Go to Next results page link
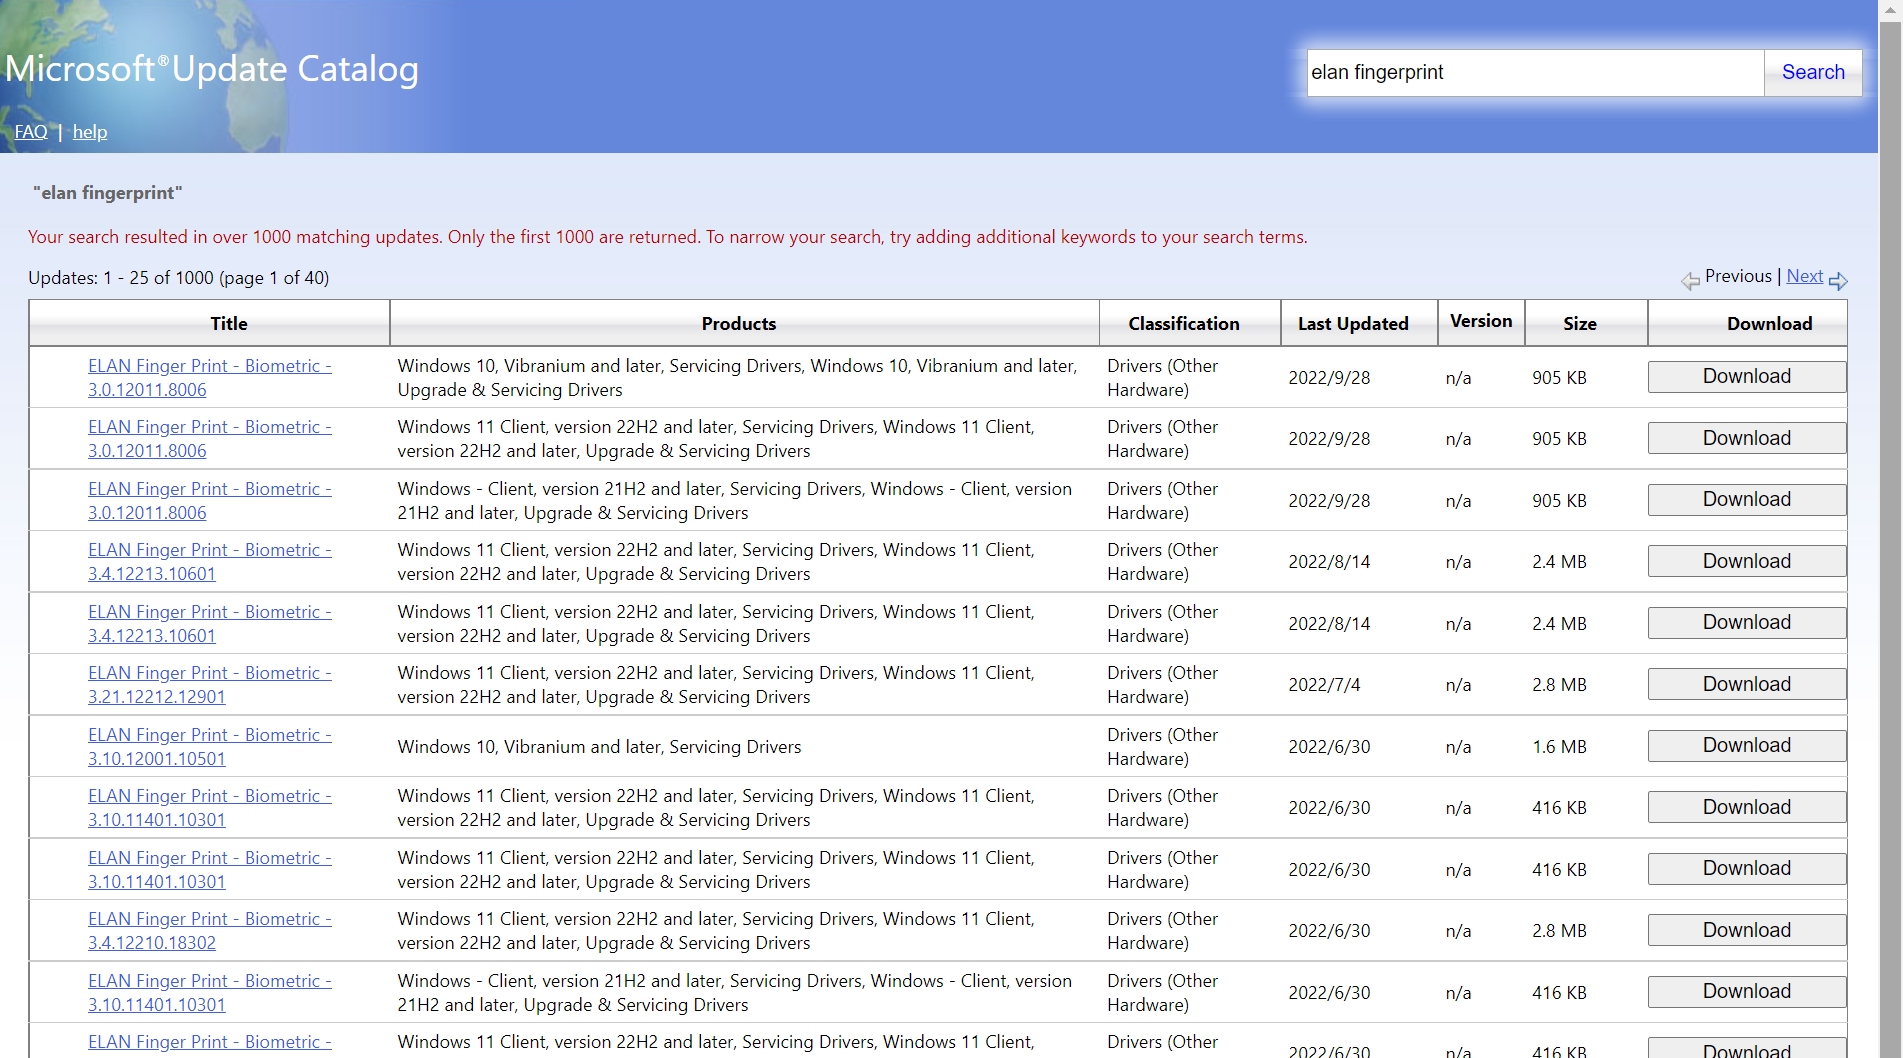 coord(1804,276)
